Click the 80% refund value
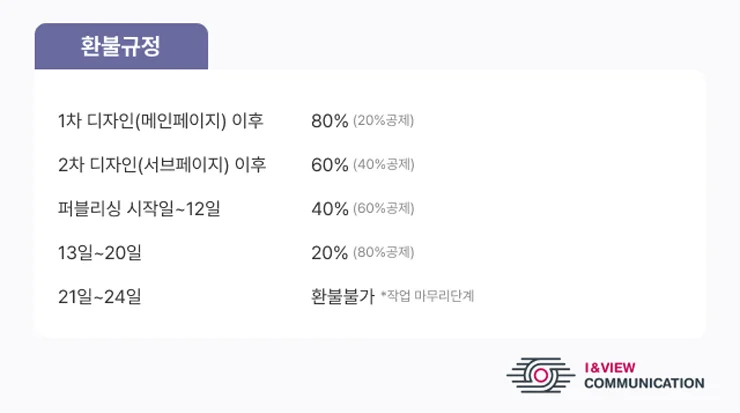740x413 pixels. point(329,121)
